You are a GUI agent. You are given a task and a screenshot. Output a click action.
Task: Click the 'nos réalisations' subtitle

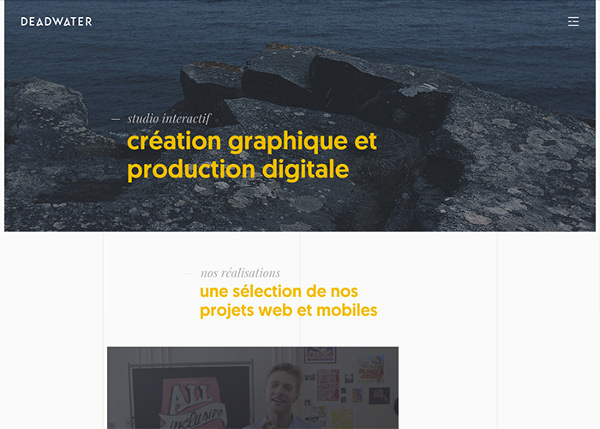tap(240, 273)
